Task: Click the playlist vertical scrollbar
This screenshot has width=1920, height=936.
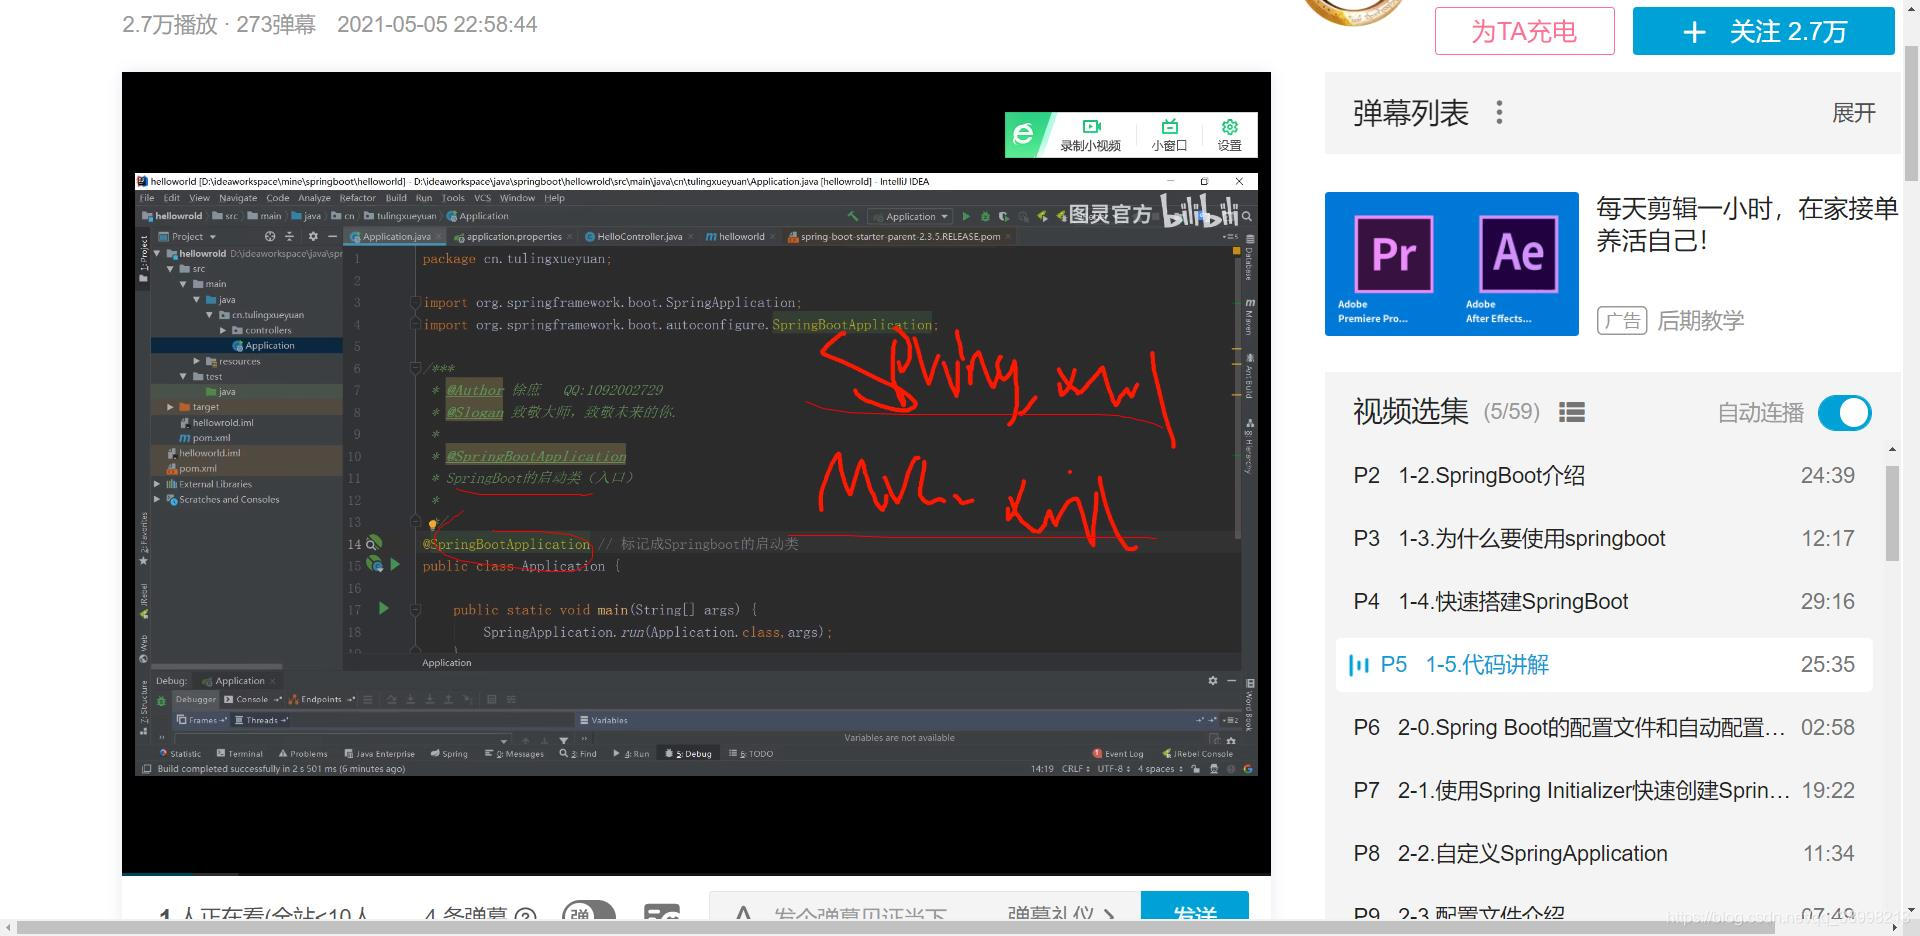Action: pos(1892,513)
